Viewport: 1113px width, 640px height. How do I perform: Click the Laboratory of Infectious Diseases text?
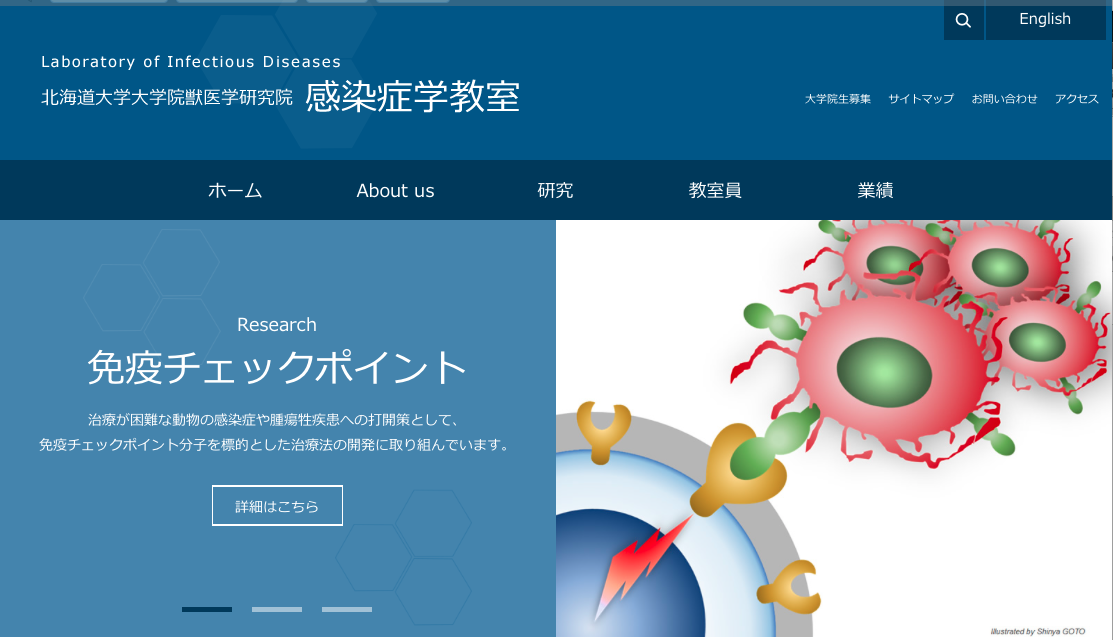click(191, 62)
